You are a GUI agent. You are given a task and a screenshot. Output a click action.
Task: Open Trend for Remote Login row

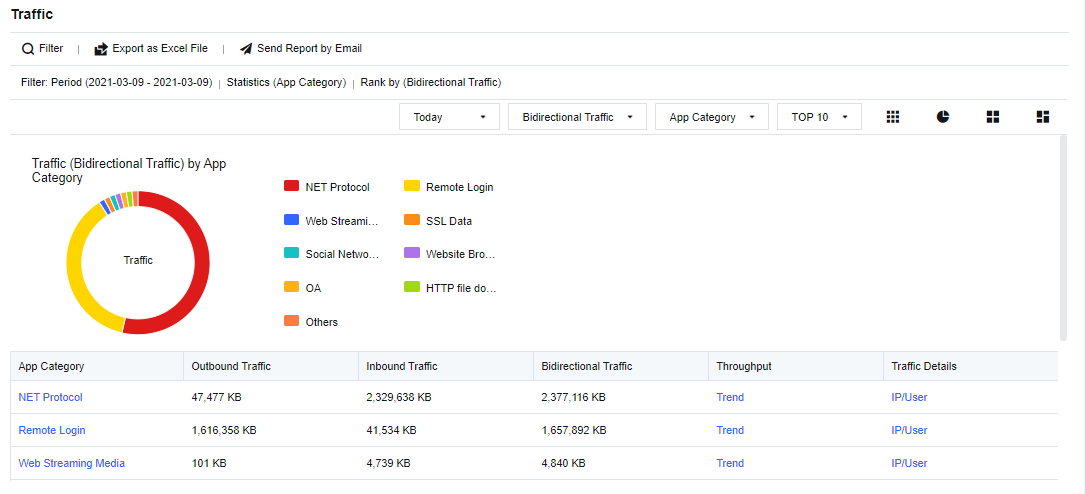[730, 430]
